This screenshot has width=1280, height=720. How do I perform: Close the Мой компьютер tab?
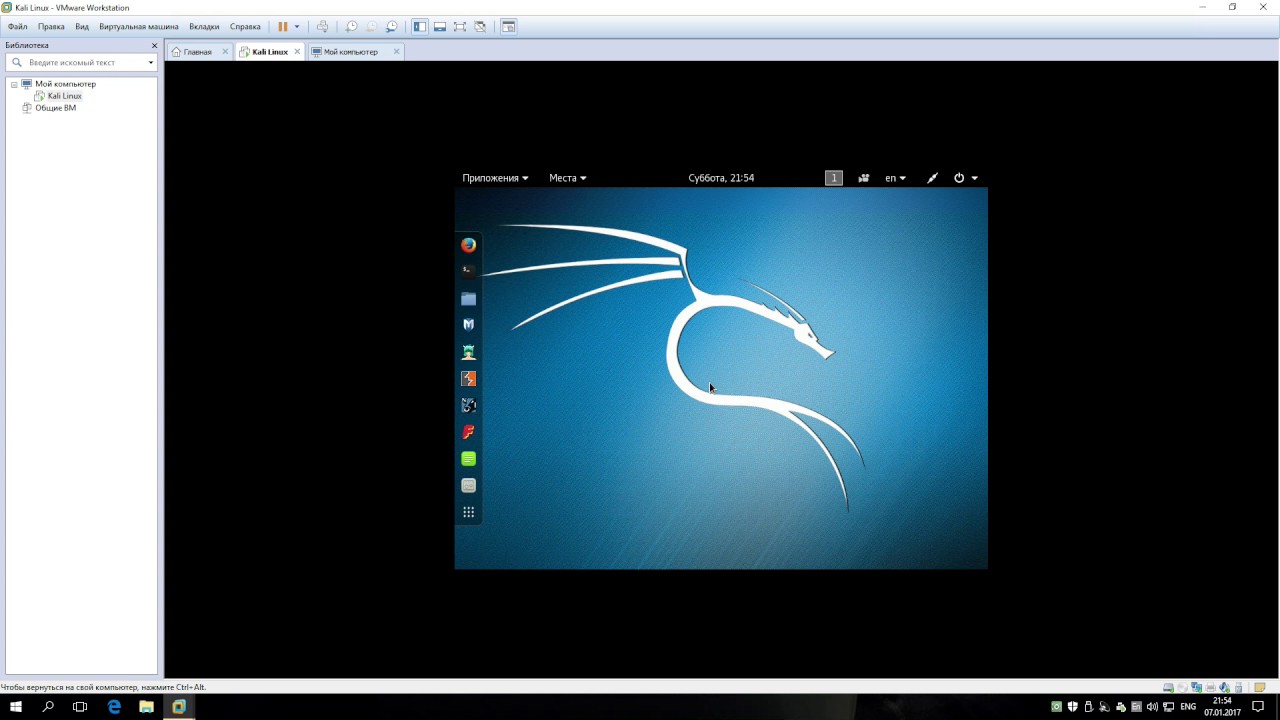coord(397,52)
